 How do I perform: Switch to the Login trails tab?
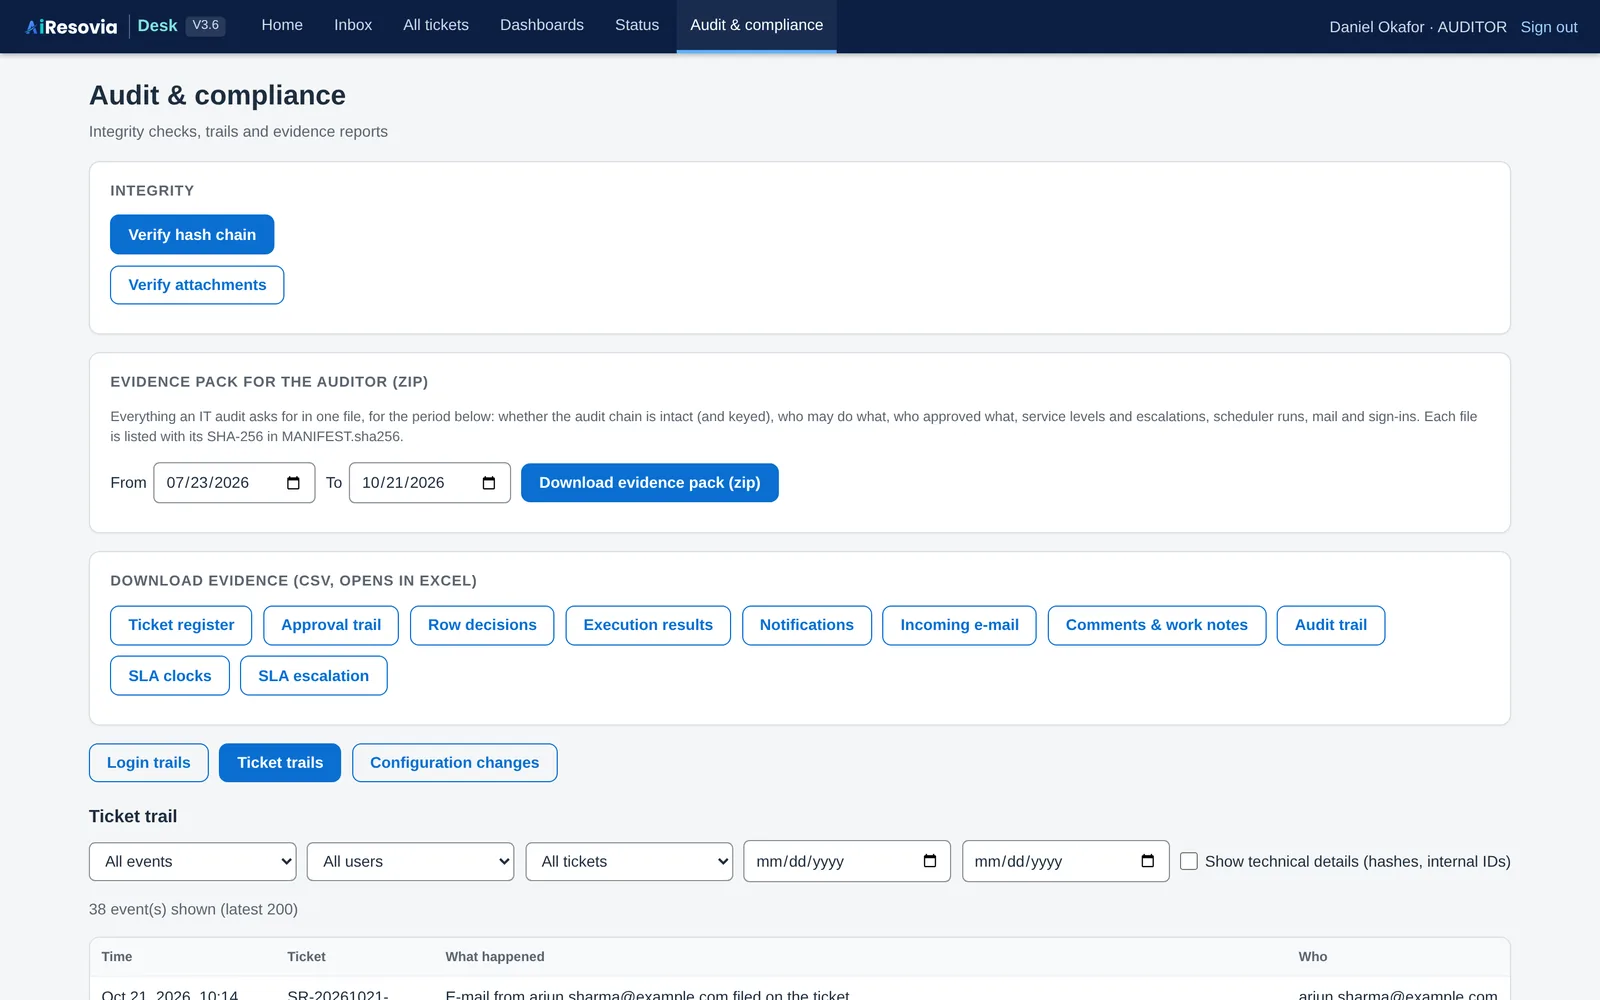point(149,763)
